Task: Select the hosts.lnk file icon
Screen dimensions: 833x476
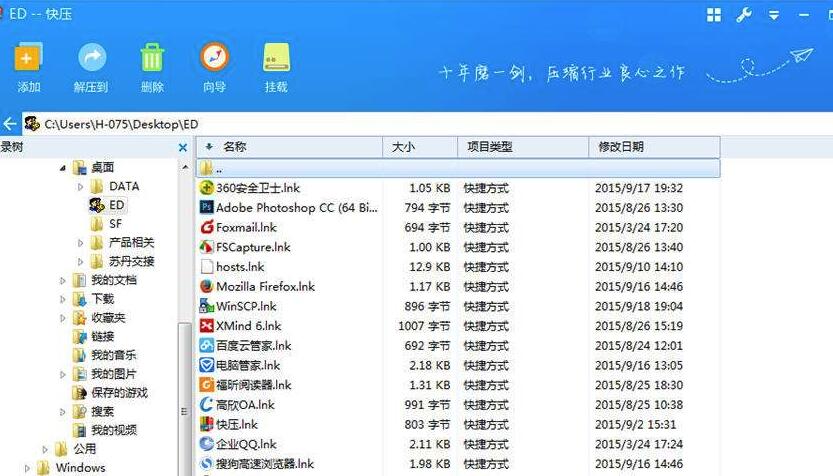Action: coord(206,267)
